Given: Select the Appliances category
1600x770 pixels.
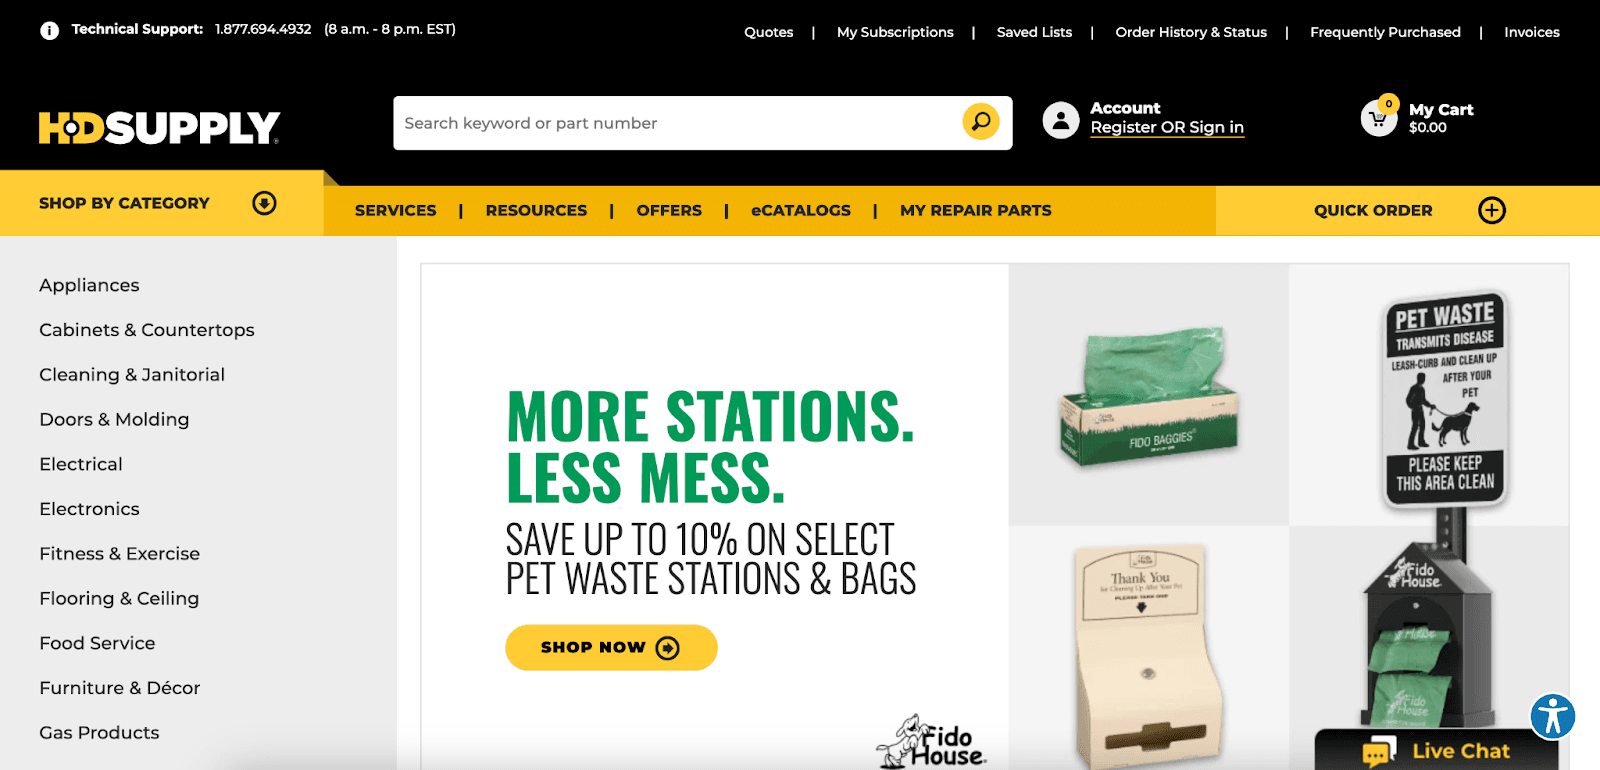Looking at the screenshot, I should pos(89,285).
